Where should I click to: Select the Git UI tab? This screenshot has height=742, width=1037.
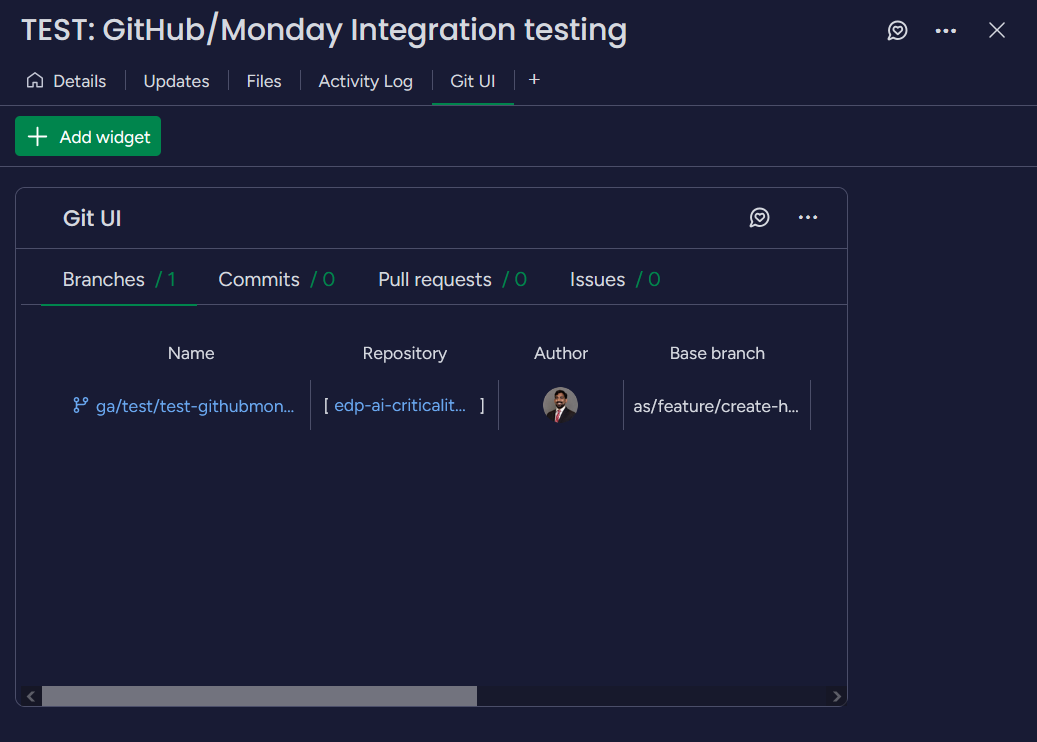point(473,81)
